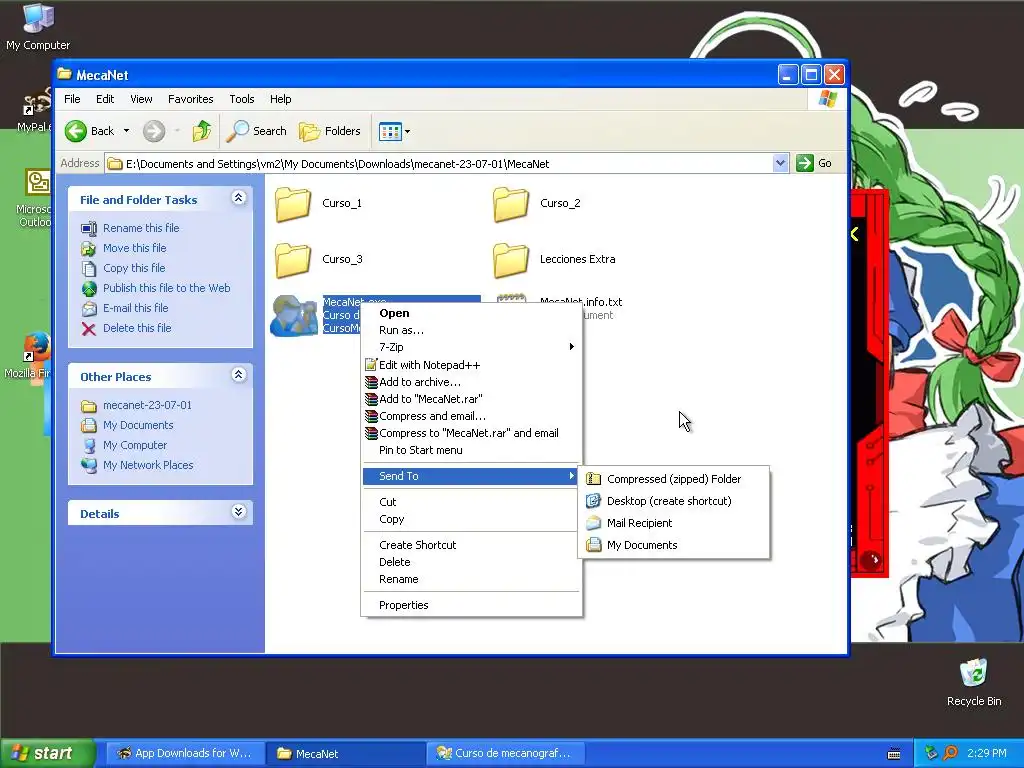Select the Curso_2 folder icon
The width and height of the screenshot is (1024, 768).
(x=511, y=204)
